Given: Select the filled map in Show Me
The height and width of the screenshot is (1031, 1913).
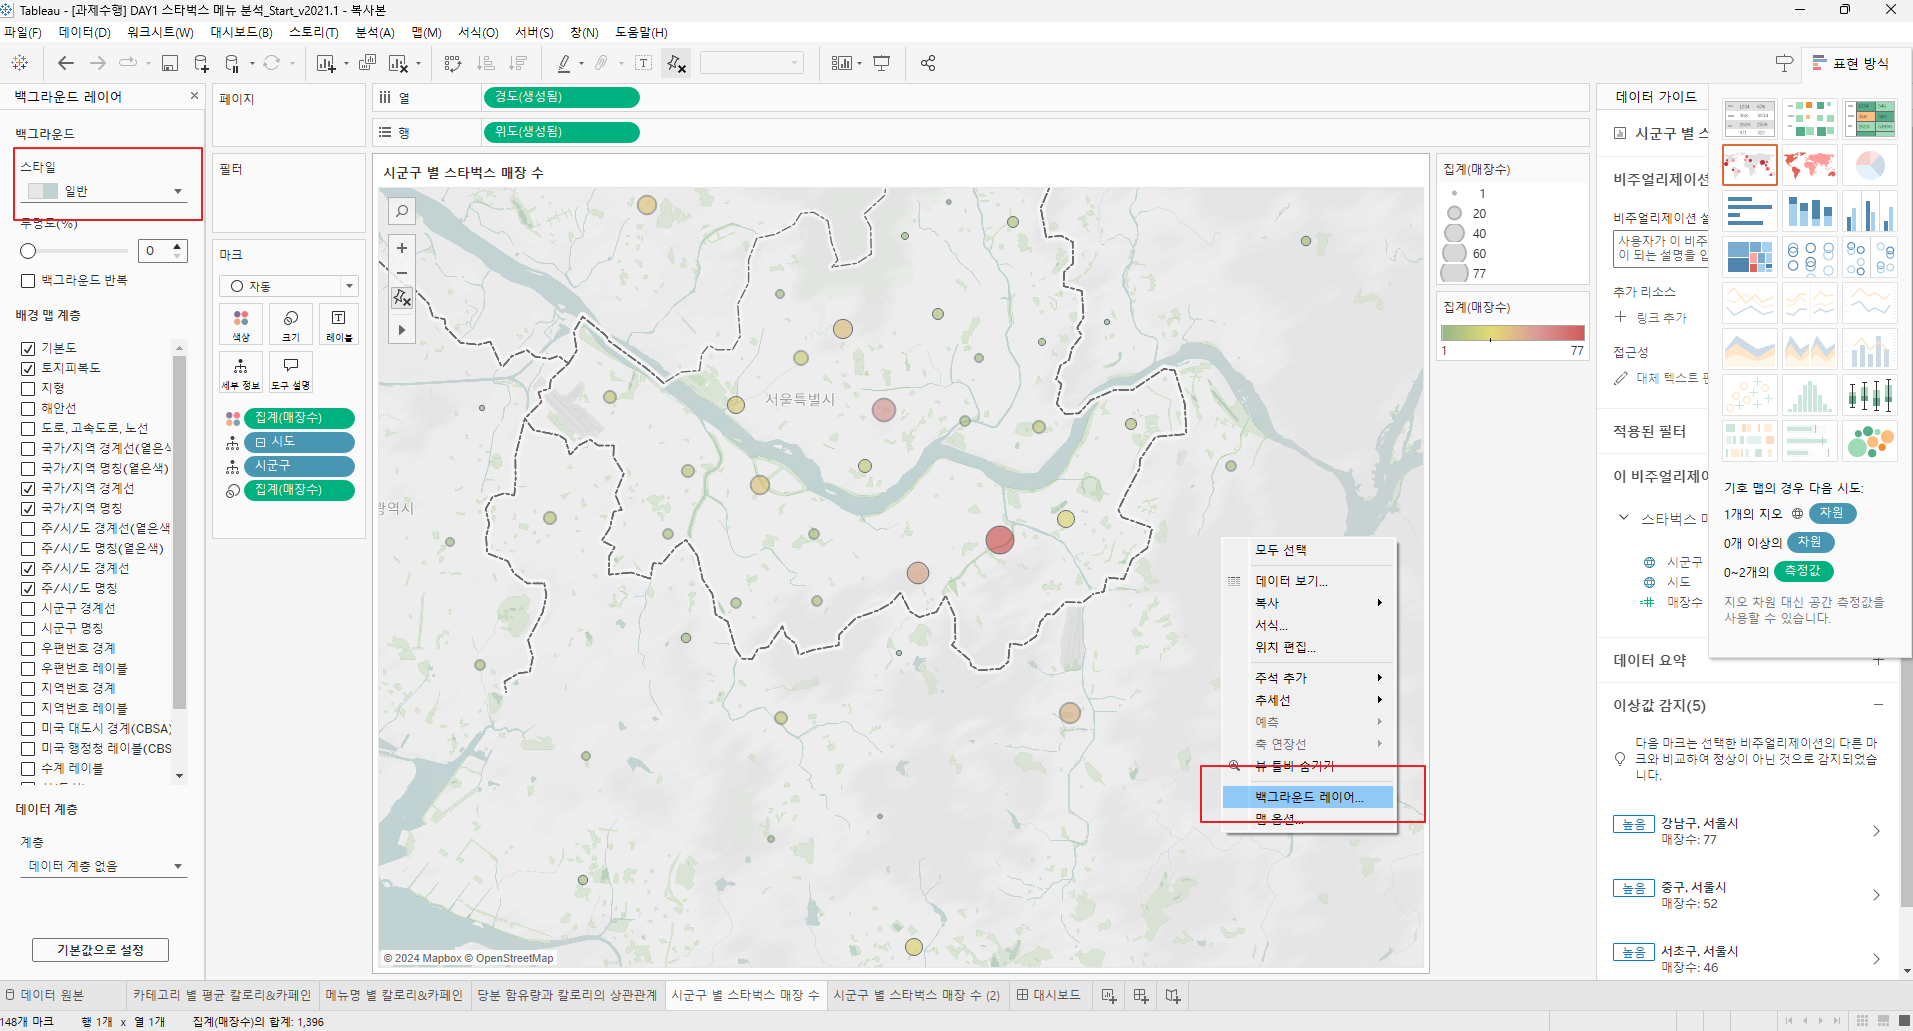Looking at the screenshot, I should click(1810, 164).
